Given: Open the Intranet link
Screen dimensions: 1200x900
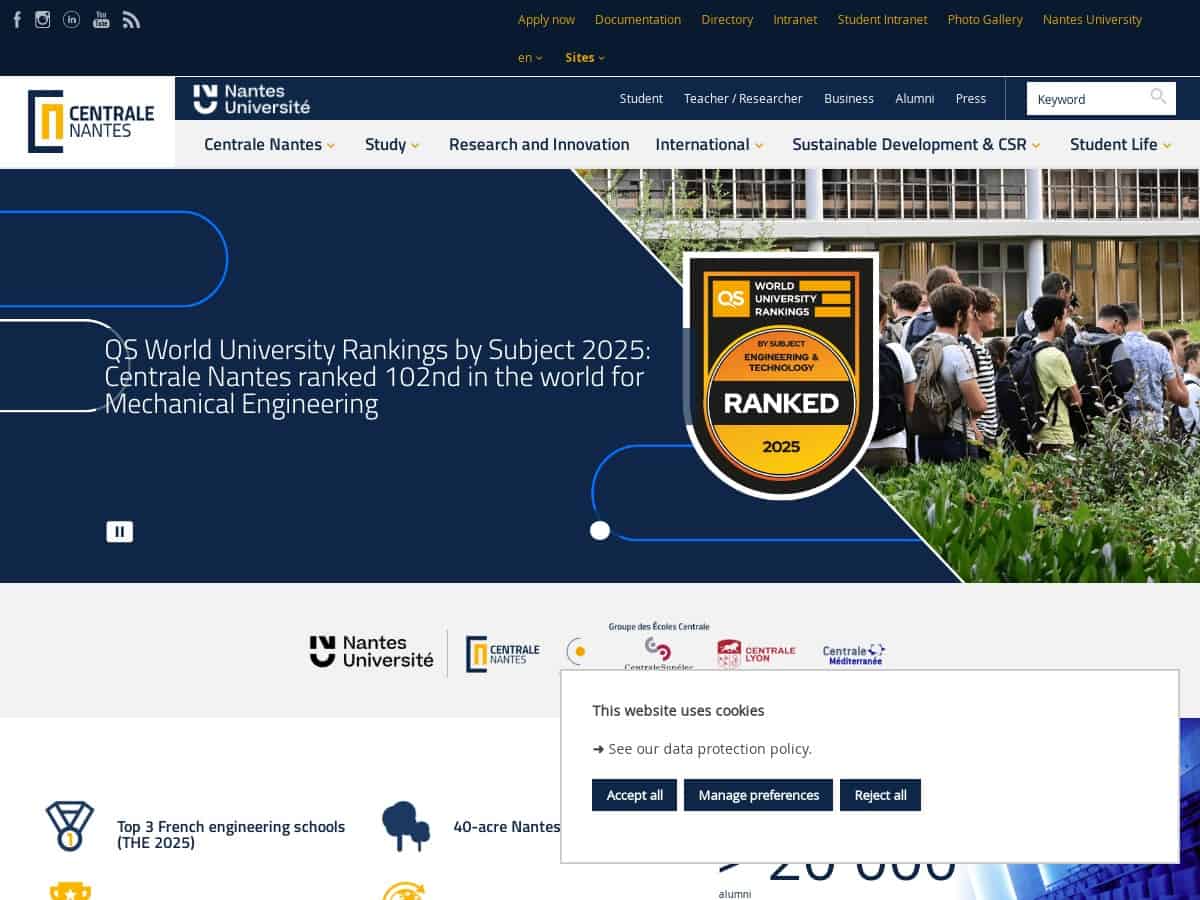Looking at the screenshot, I should click(x=795, y=19).
